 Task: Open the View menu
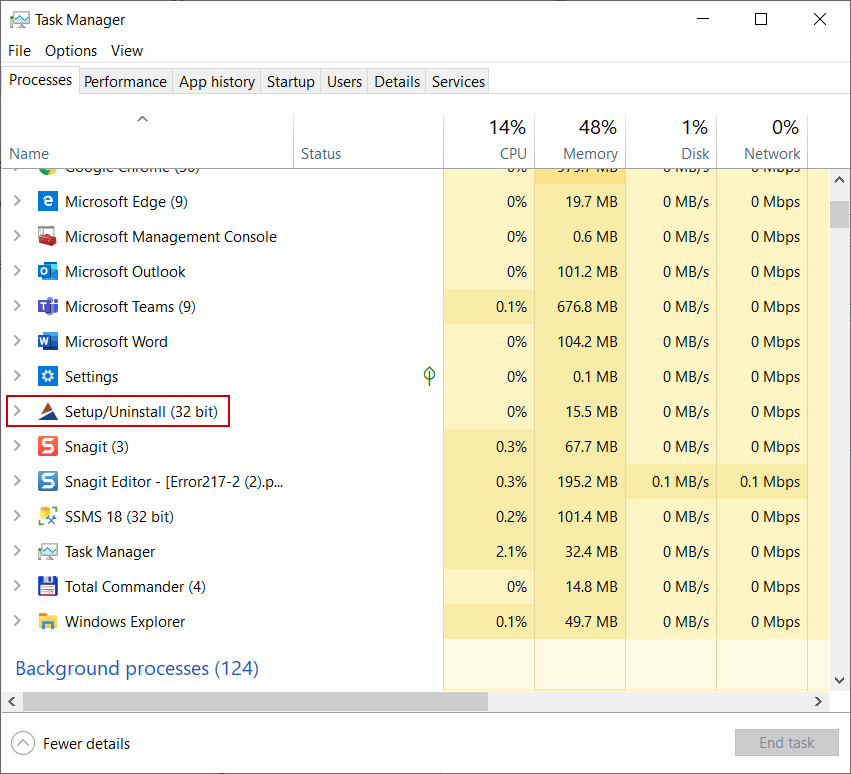pyautogui.click(x=127, y=50)
